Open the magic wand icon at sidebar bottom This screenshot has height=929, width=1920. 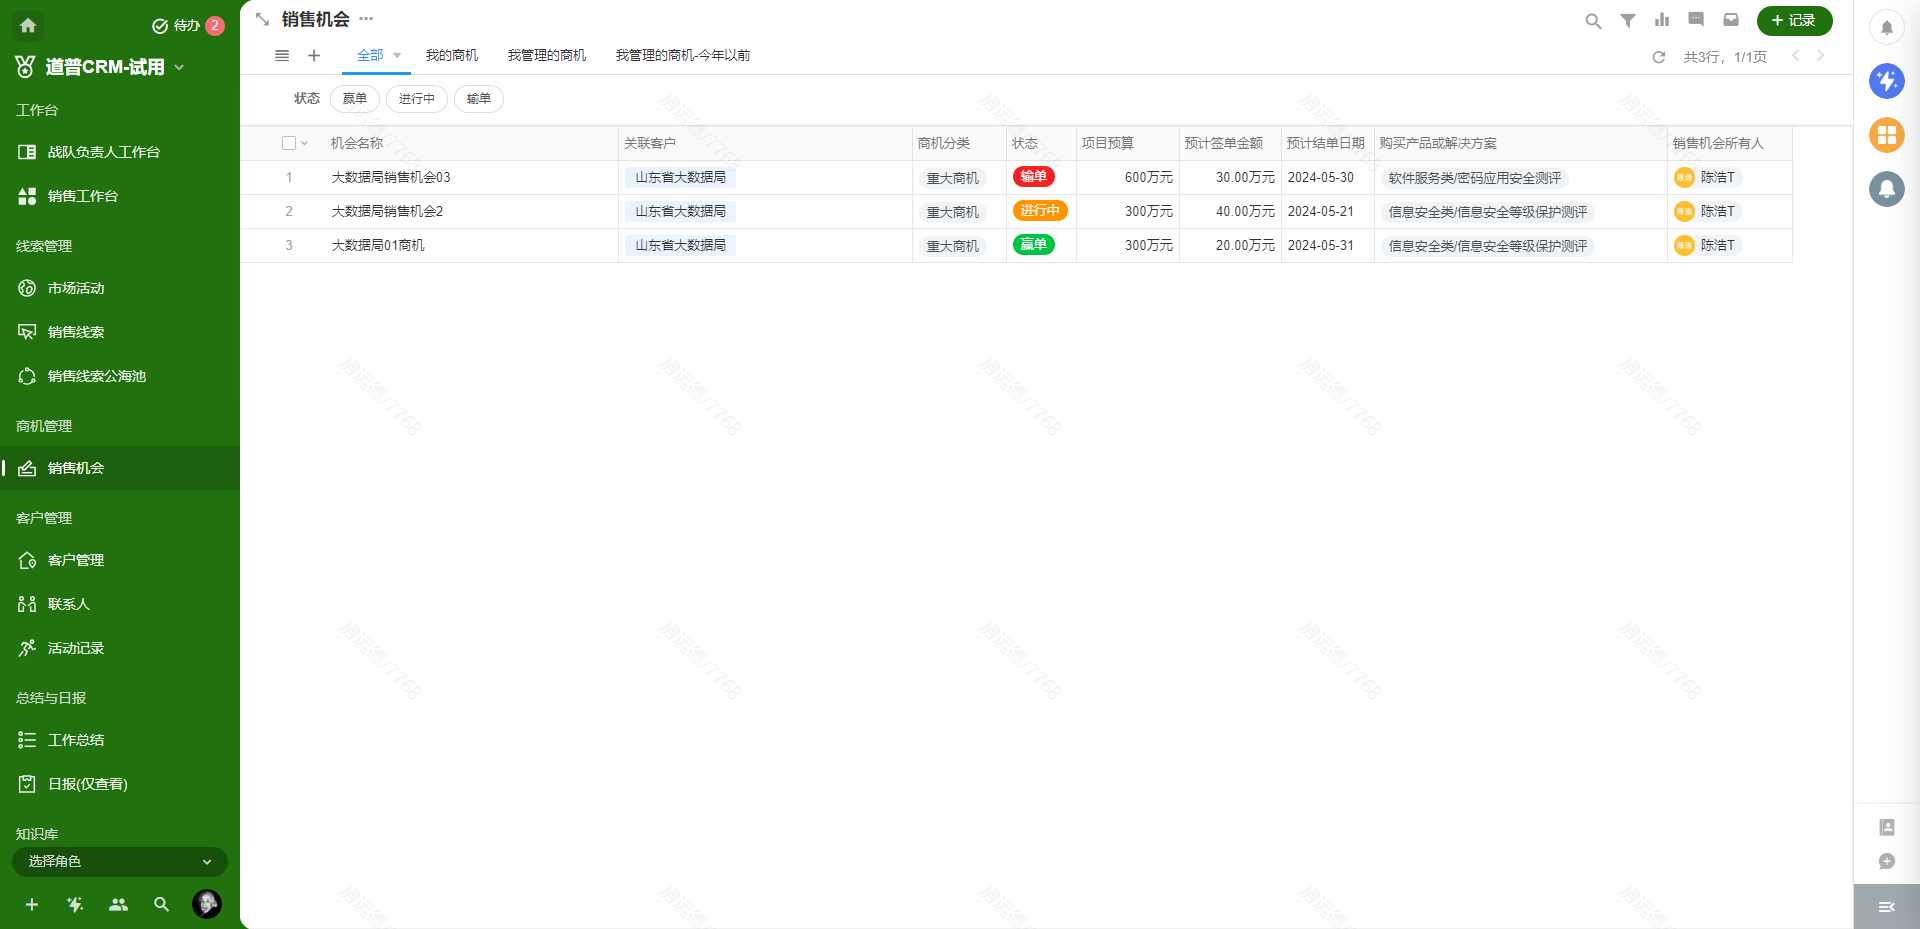(x=75, y=905)
